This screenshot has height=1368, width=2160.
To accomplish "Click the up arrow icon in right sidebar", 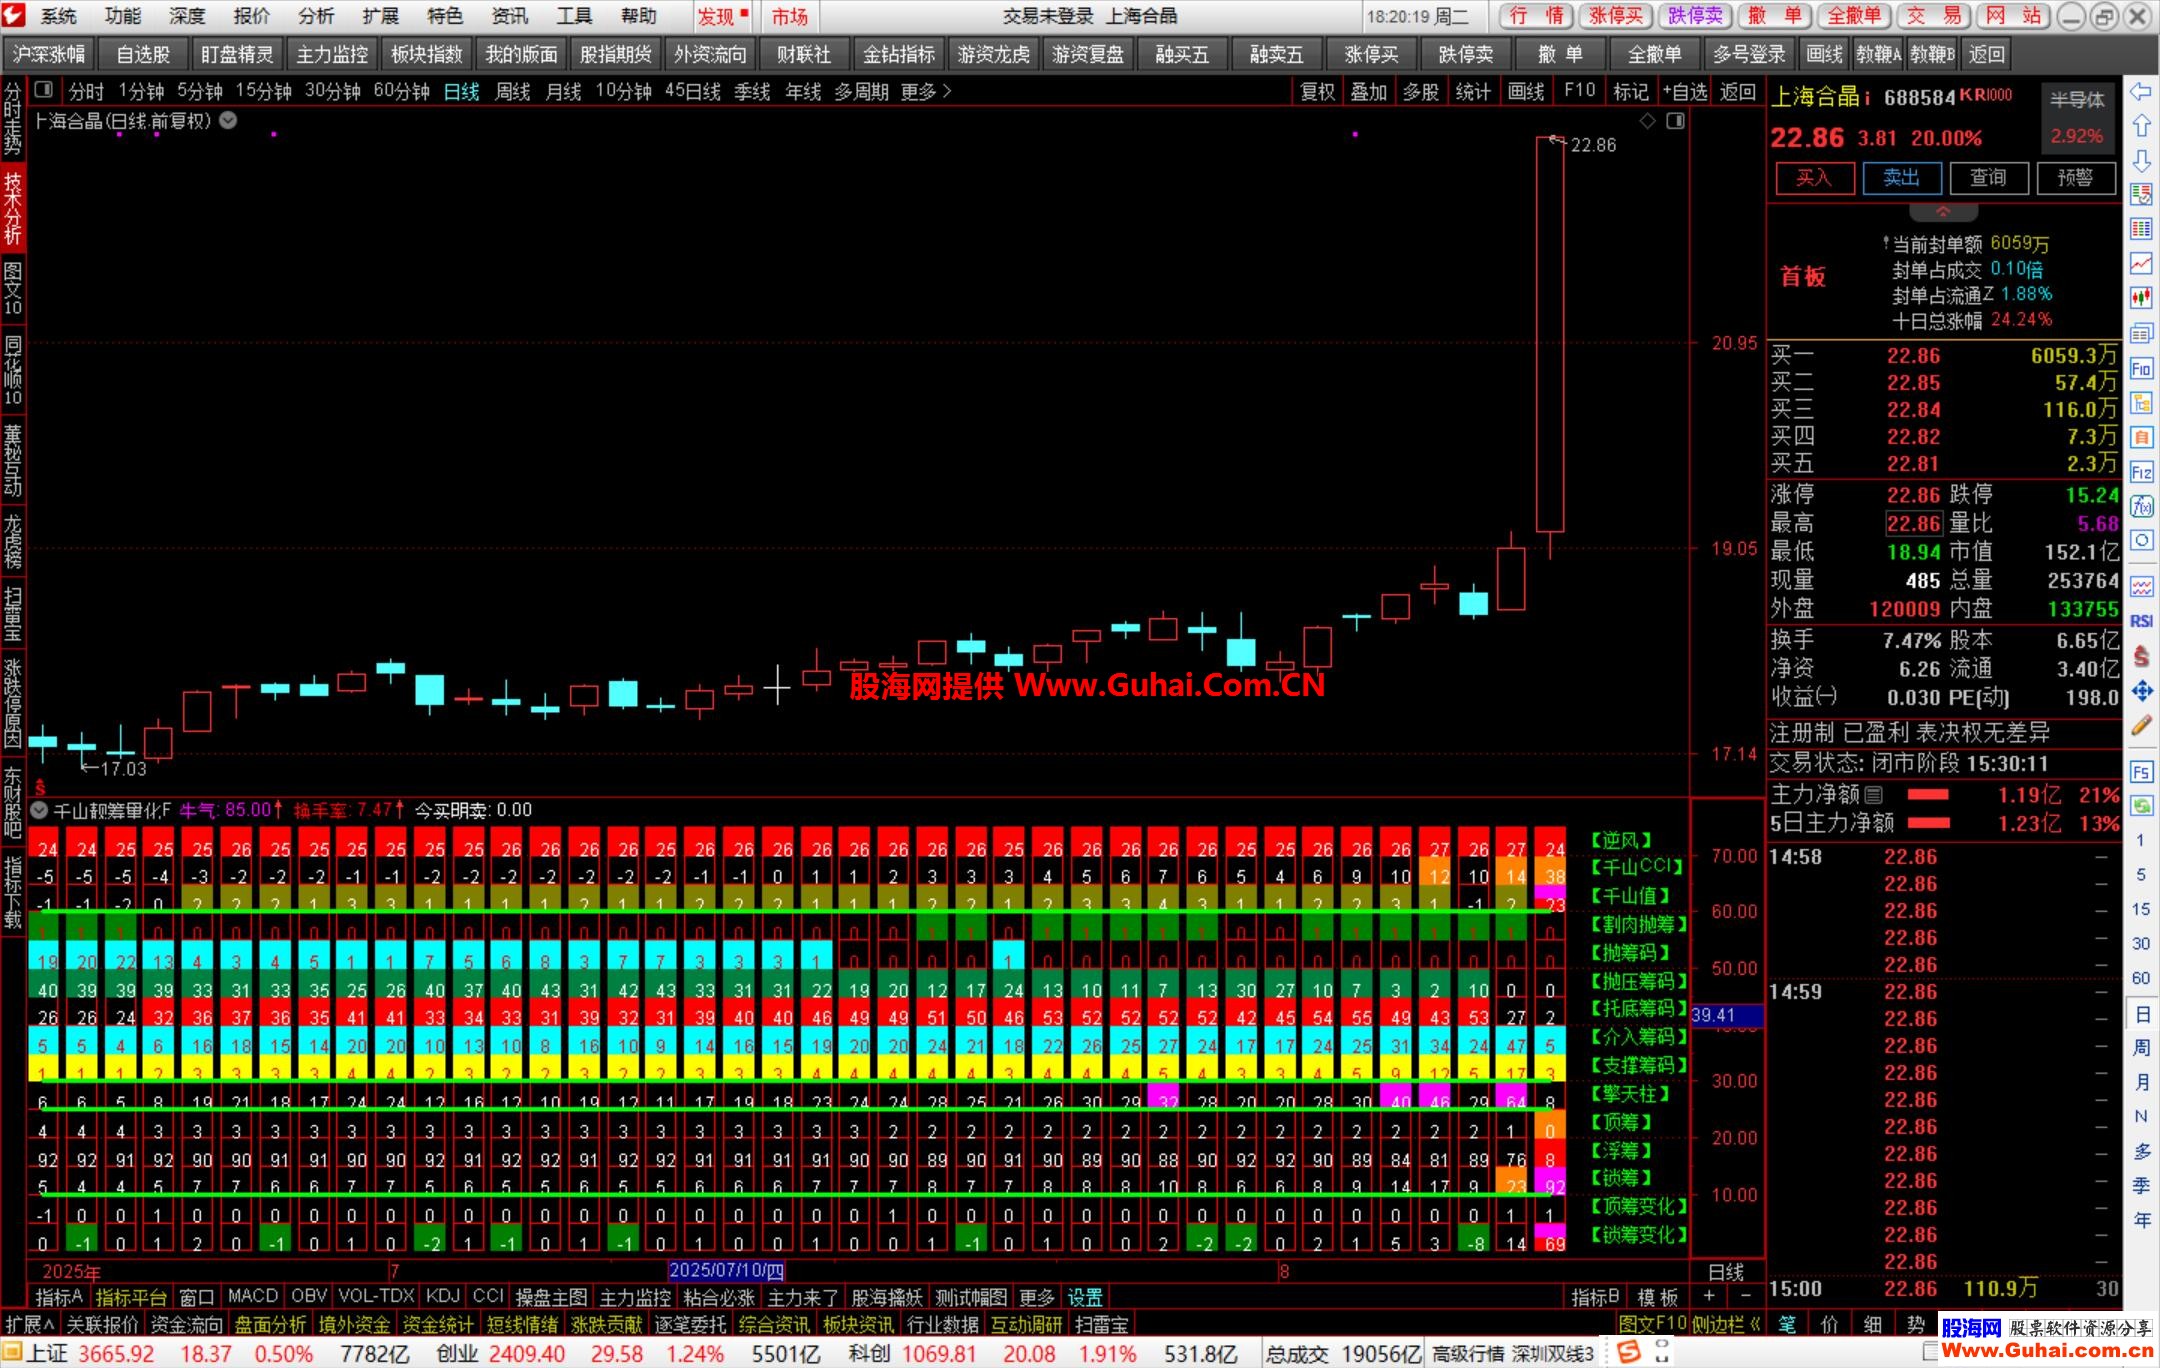I will 2140,126.
